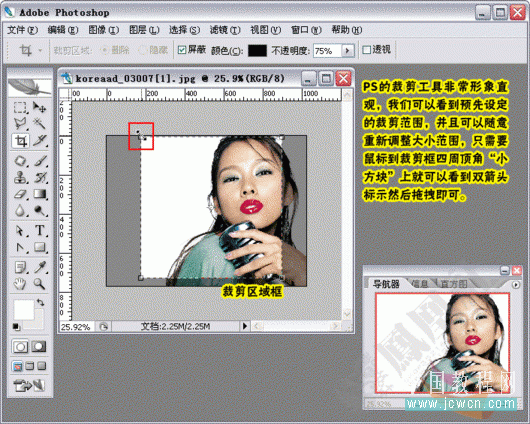Open the 滤镜(T) menu
530x424 pixels.
pyautogui.click(x=225, y=30)
